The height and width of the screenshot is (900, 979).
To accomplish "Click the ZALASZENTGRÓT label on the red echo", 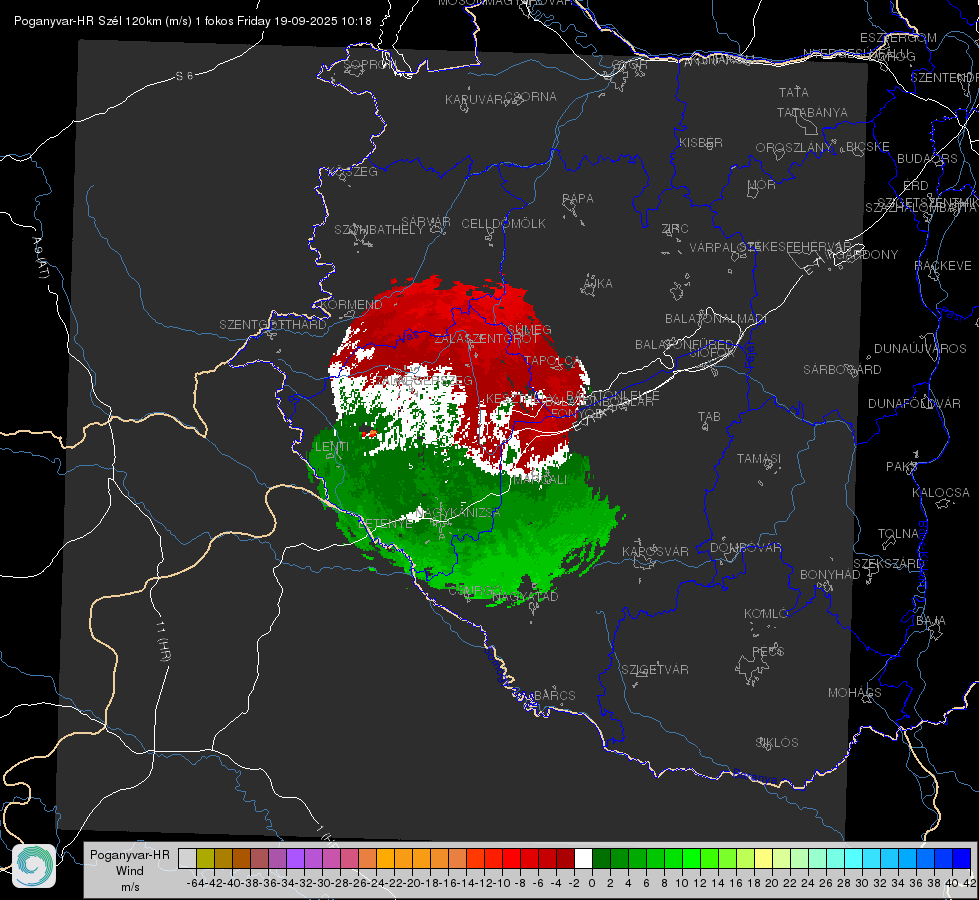I will 486,339.
